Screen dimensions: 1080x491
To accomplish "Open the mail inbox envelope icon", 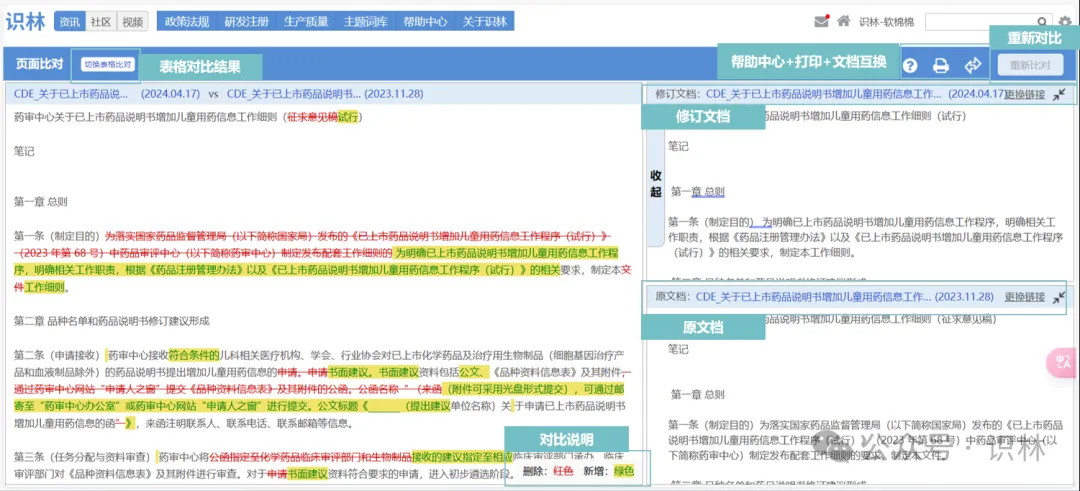I will 820,21.
